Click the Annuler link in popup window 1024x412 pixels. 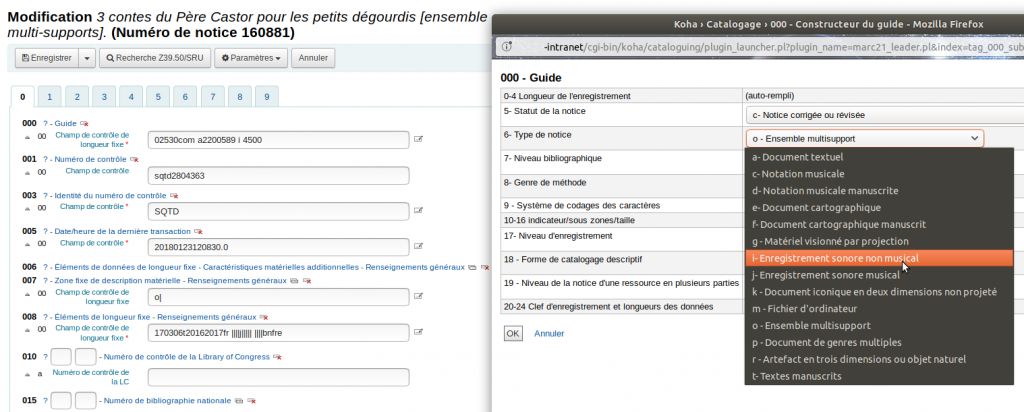pyautogui.click(x=549, y=334)
